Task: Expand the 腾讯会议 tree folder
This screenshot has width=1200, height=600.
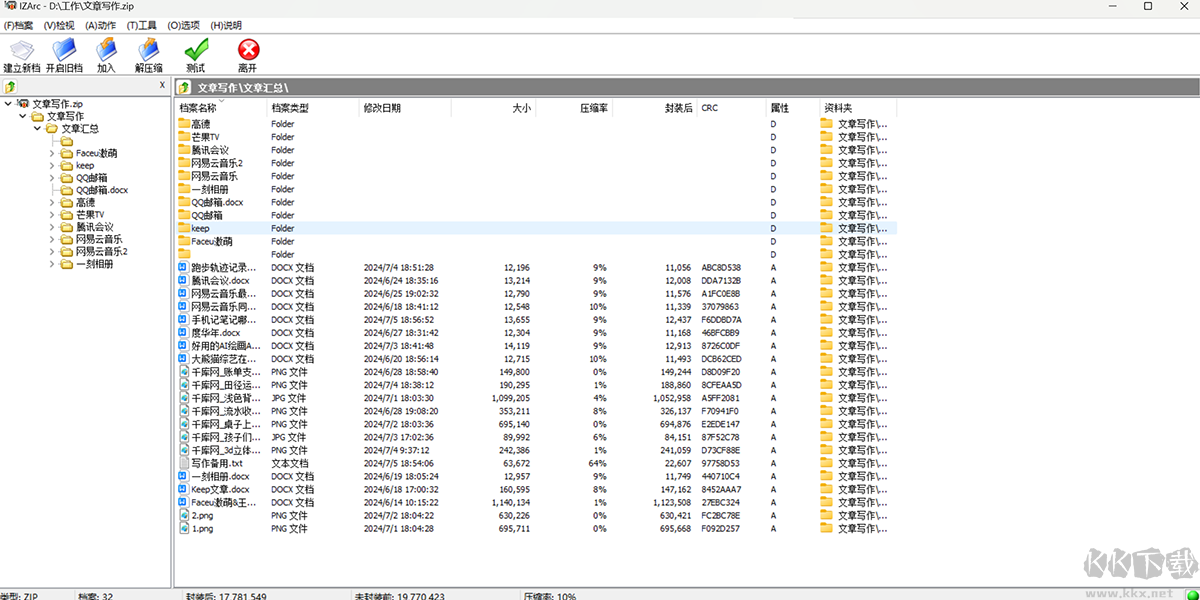Action: click(52, 227)
